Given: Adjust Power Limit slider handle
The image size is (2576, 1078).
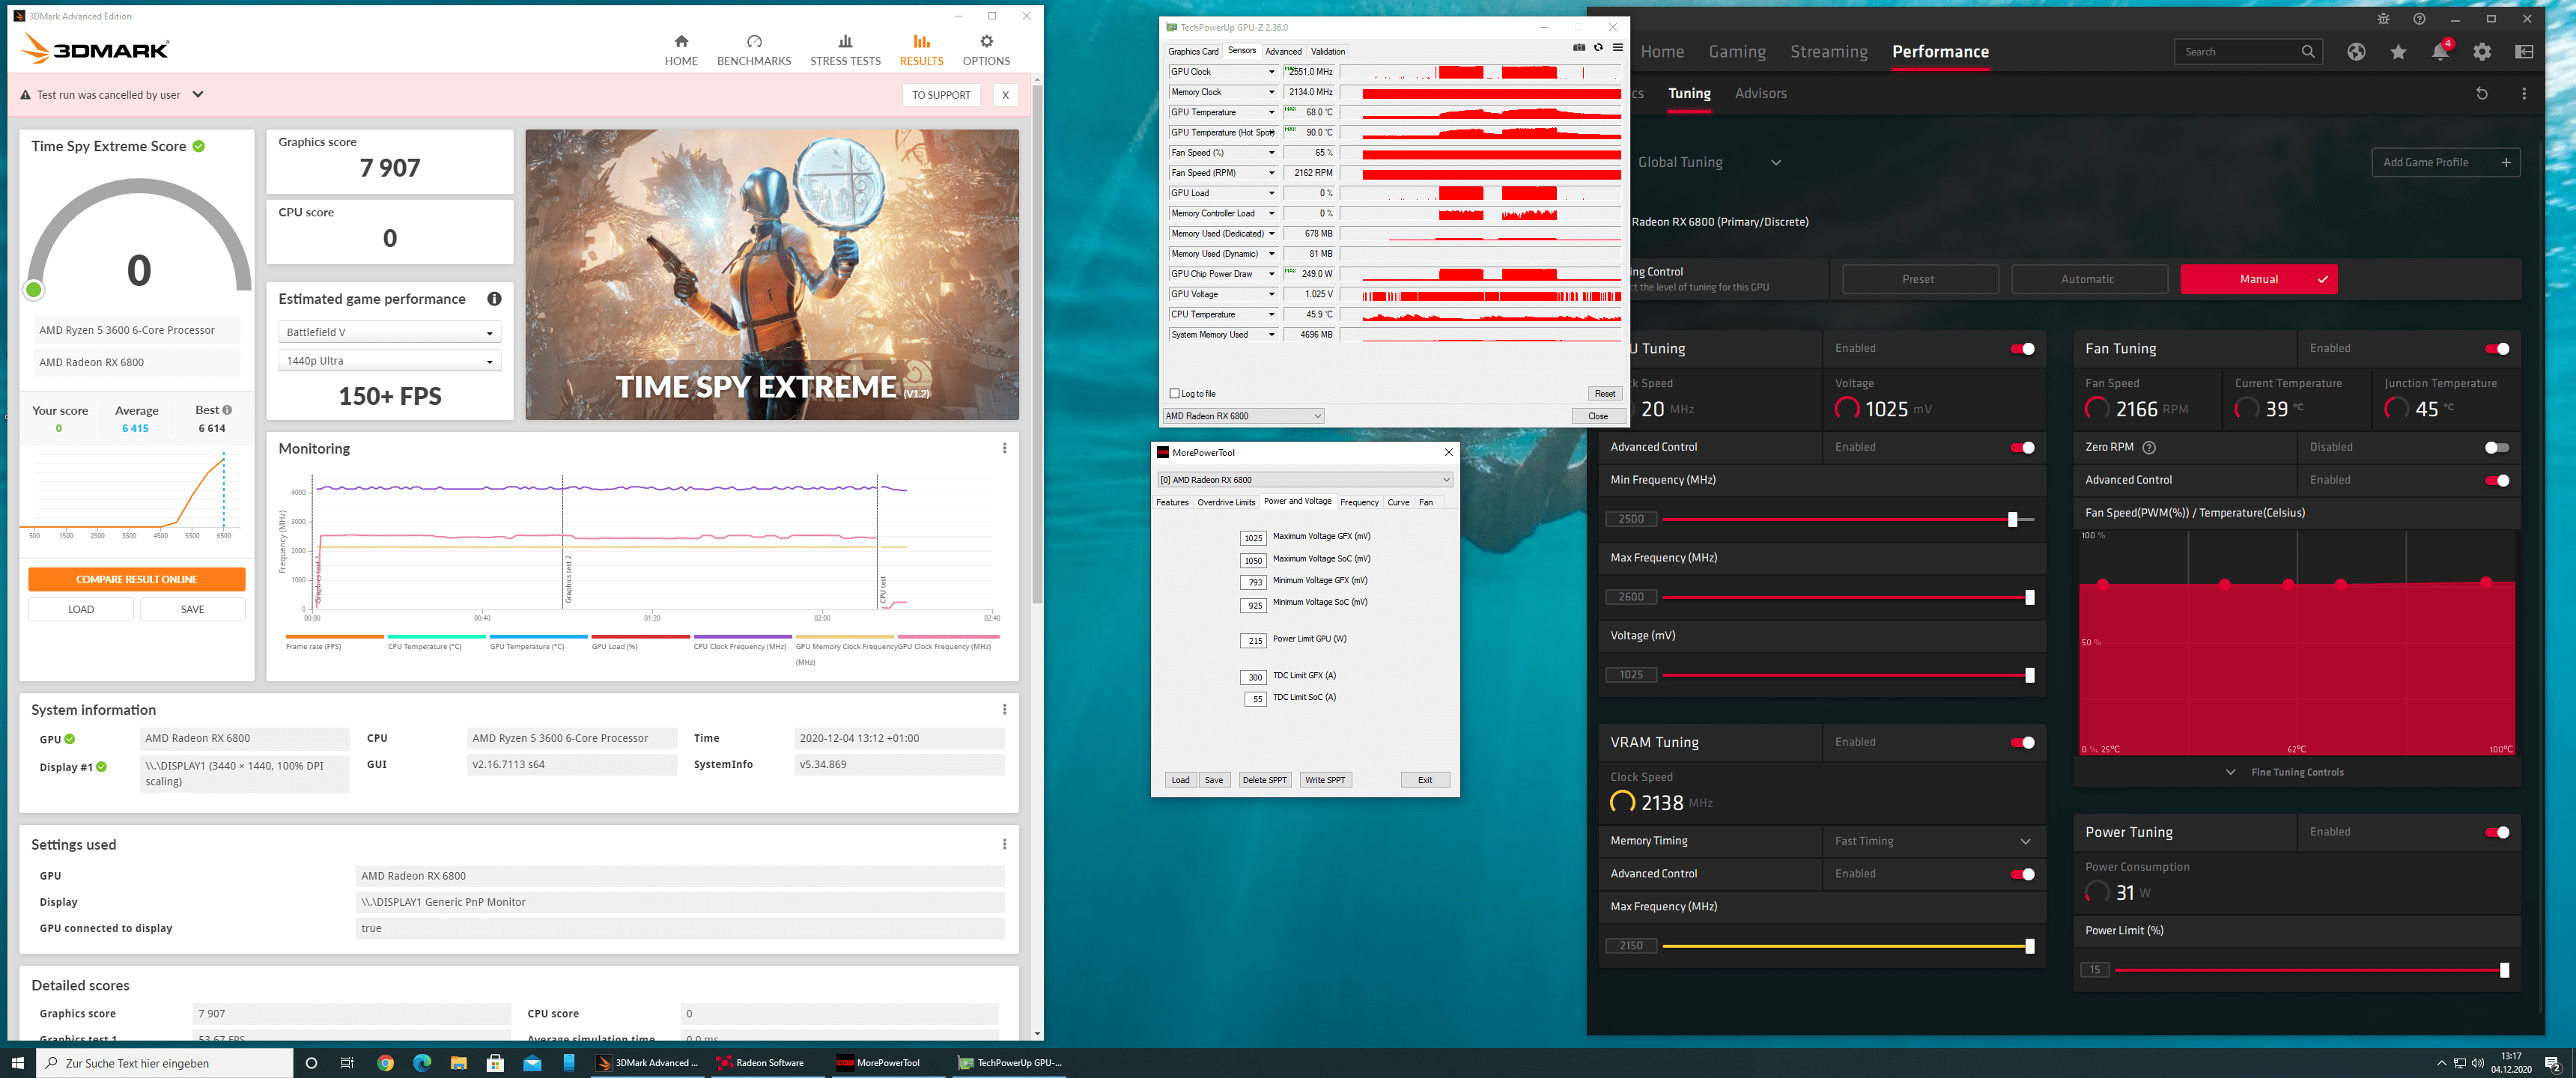Looking at the screenshot, I should [2504, 970].
